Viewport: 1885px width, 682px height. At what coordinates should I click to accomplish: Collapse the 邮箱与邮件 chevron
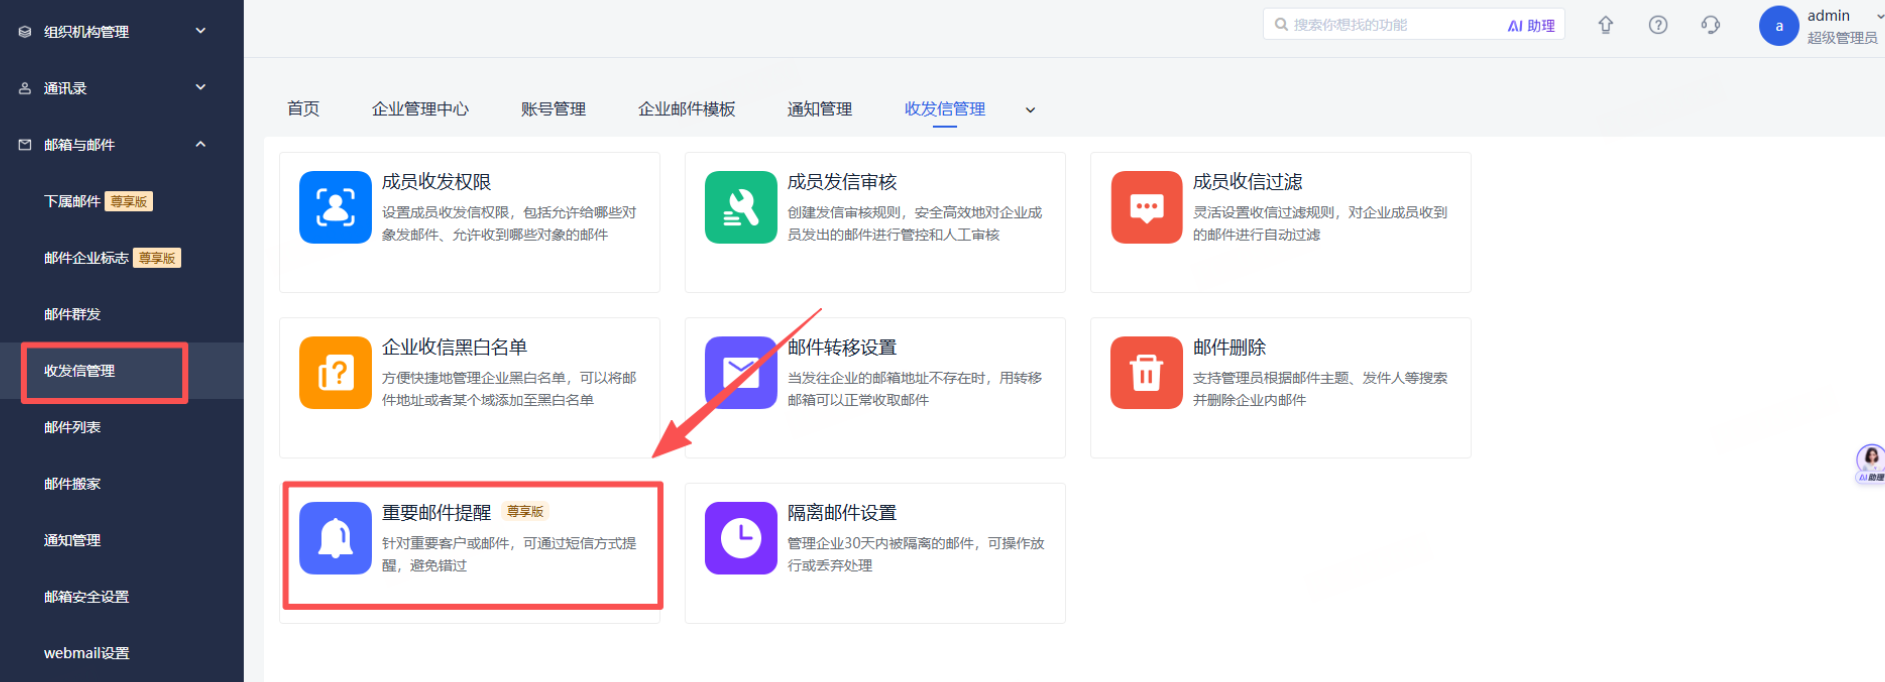tap(201, 144)
